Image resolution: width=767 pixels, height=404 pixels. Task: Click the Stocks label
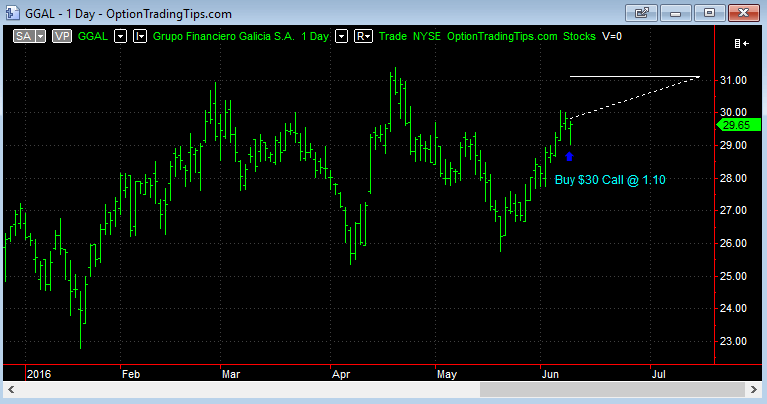click(579, 36)
